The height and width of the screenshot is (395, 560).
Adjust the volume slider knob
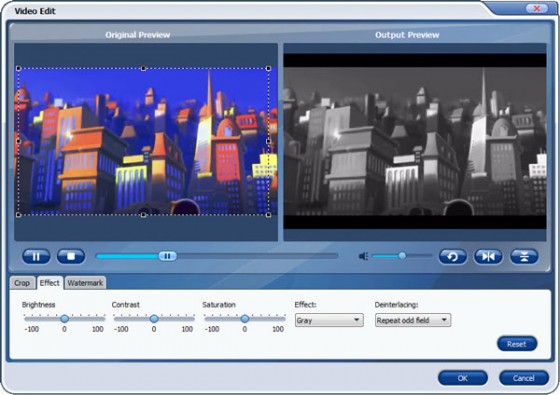tap(402, 256)
